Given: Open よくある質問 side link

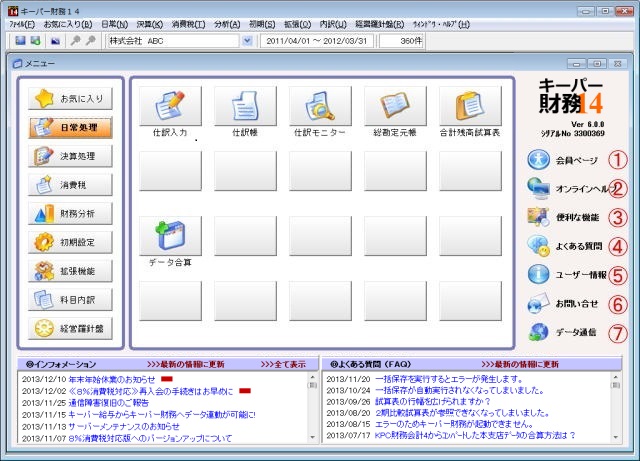Looking at the screenshot, I should [x=564, y=246].
